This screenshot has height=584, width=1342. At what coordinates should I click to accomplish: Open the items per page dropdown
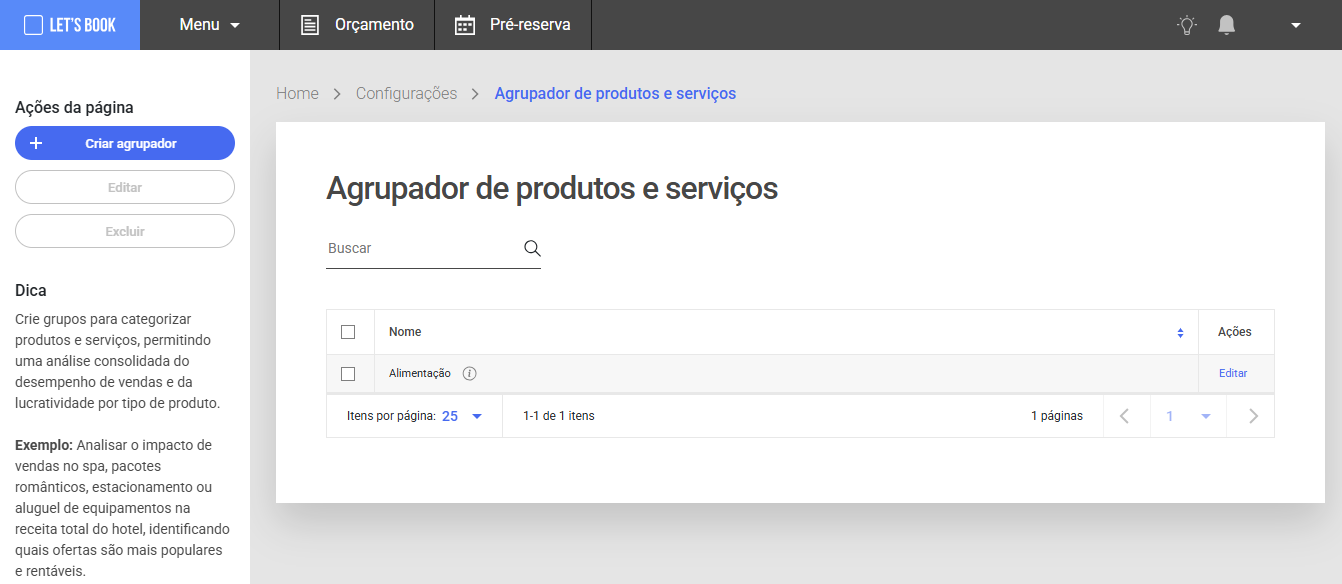point(462,416)
